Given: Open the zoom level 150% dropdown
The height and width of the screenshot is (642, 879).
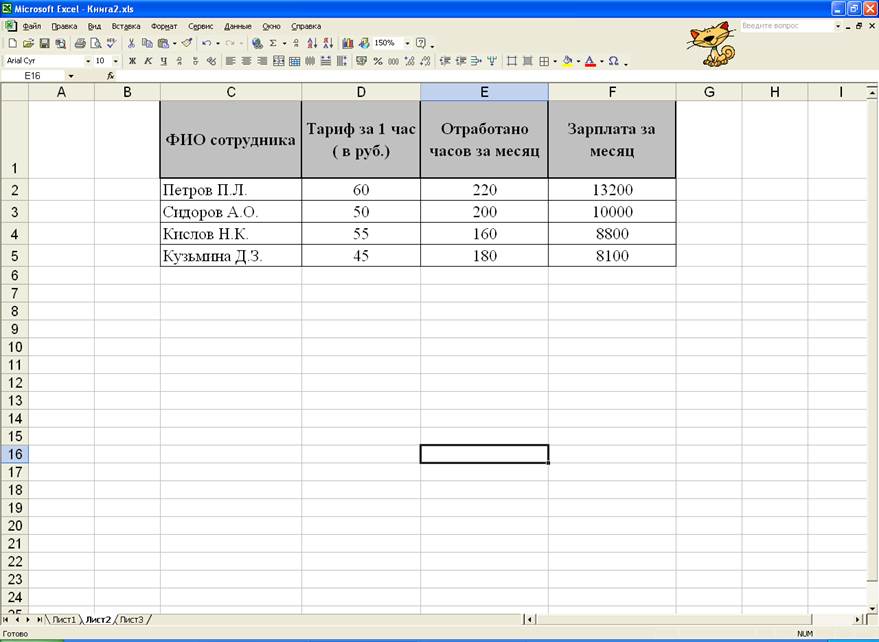Looking at the screenshot, I should click(x=407, y=44).
